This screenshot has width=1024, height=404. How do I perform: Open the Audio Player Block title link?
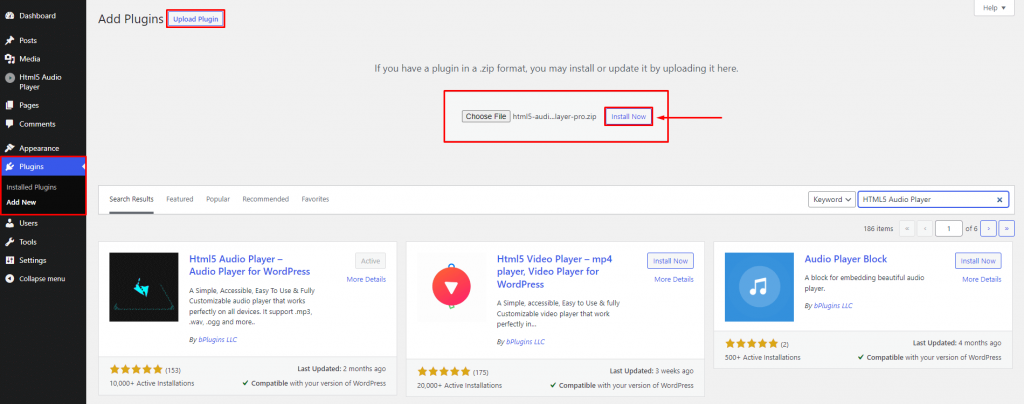pos(846,259)
